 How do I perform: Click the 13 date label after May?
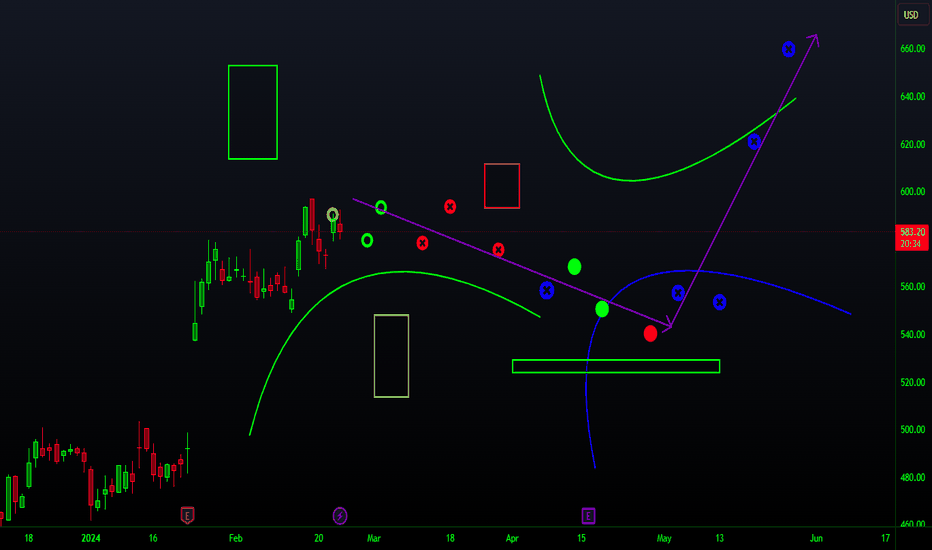click(x=719, y=538)
